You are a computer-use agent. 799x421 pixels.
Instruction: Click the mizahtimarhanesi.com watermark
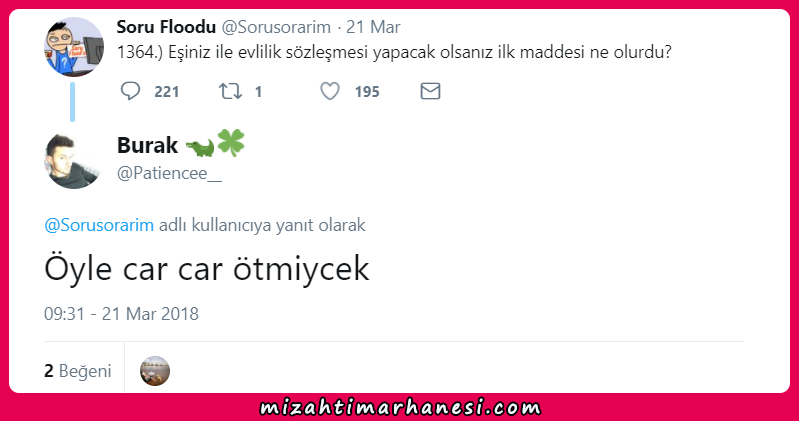tap(400, 407)
